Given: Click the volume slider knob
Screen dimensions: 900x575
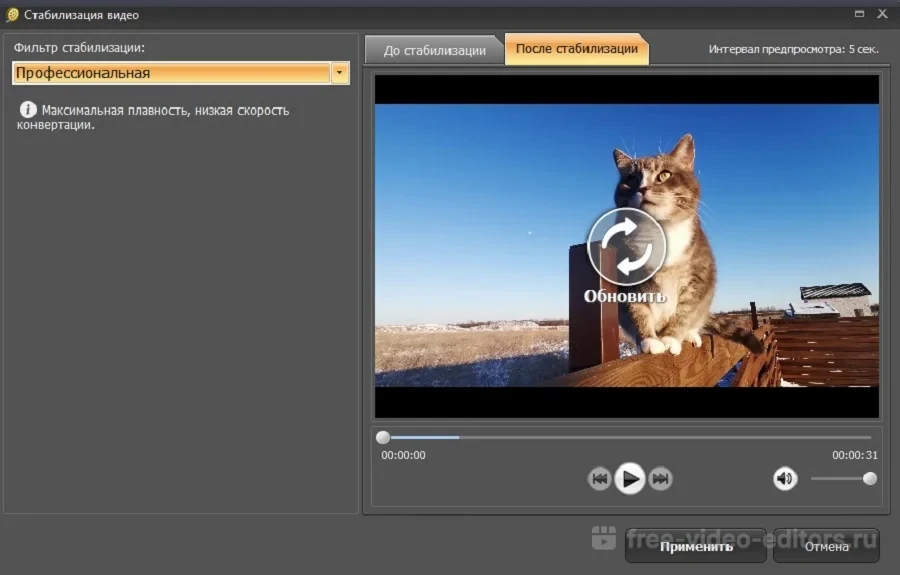Looking at the screenshot, I should tap(870, 479).
